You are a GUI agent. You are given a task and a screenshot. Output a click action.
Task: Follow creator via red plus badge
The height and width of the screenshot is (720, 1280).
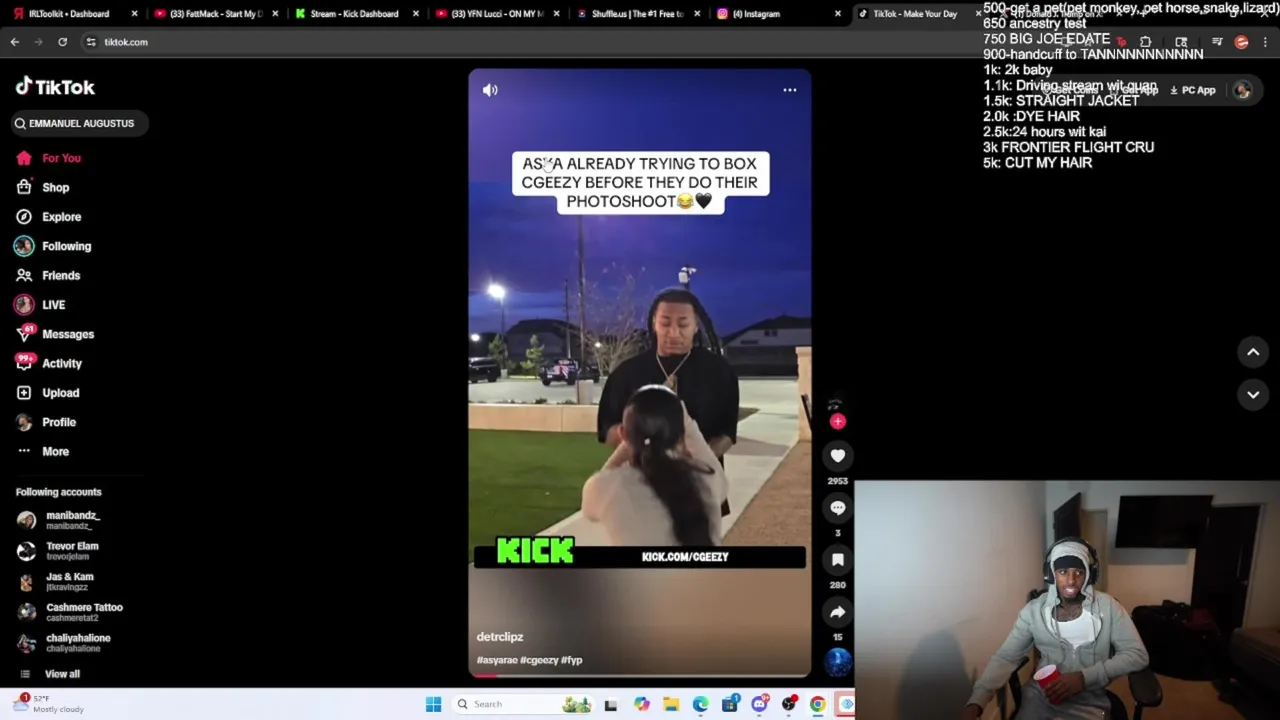(x=838, y=422)
